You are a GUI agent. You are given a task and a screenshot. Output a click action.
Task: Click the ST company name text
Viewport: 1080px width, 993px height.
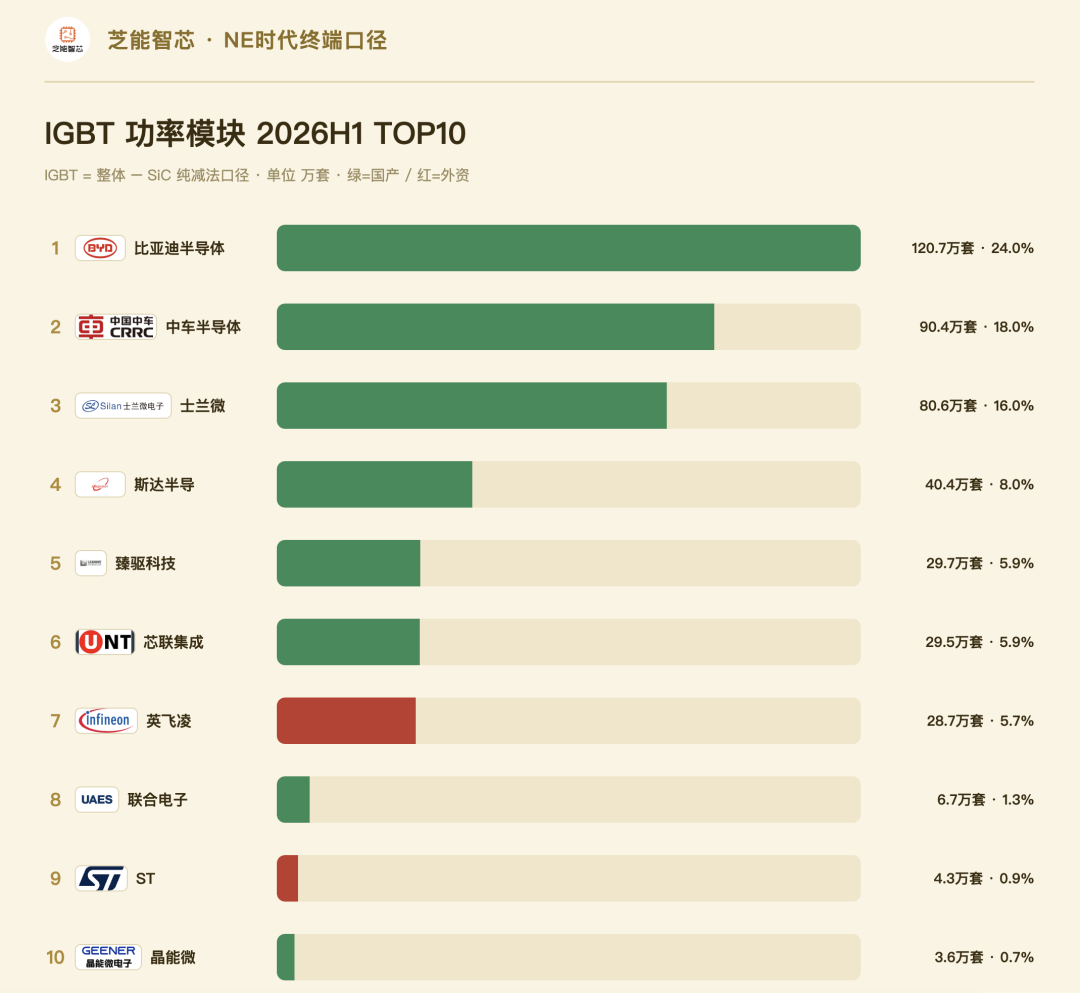(145, 879)
